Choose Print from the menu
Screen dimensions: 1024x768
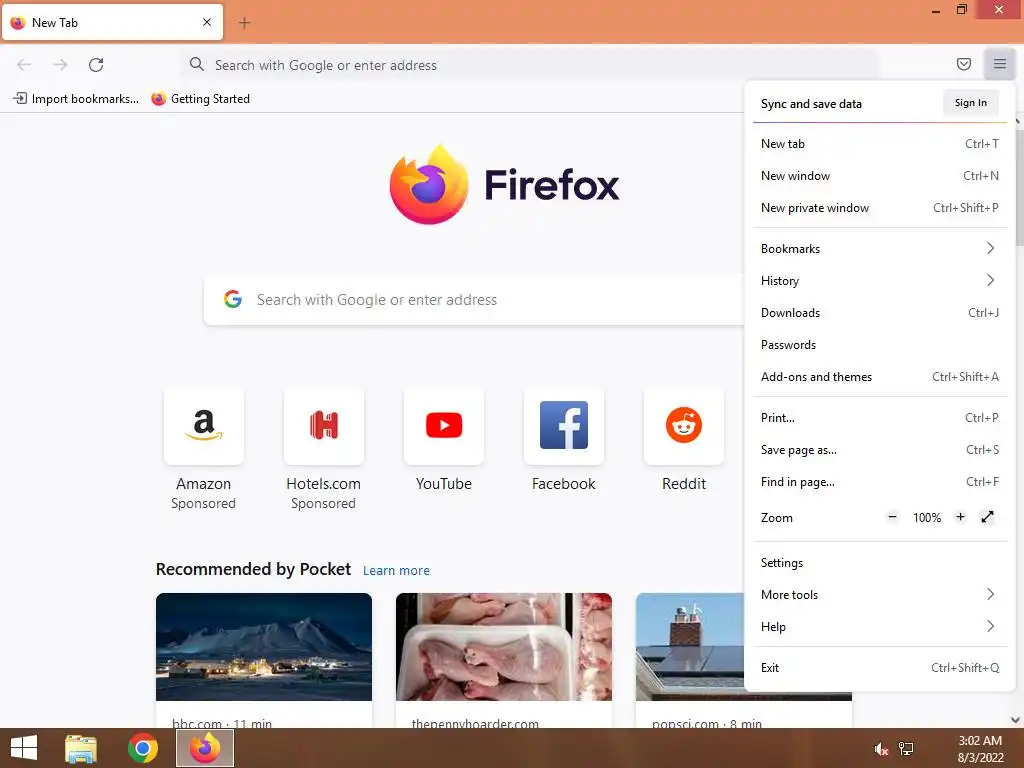(x=879, y=418)
